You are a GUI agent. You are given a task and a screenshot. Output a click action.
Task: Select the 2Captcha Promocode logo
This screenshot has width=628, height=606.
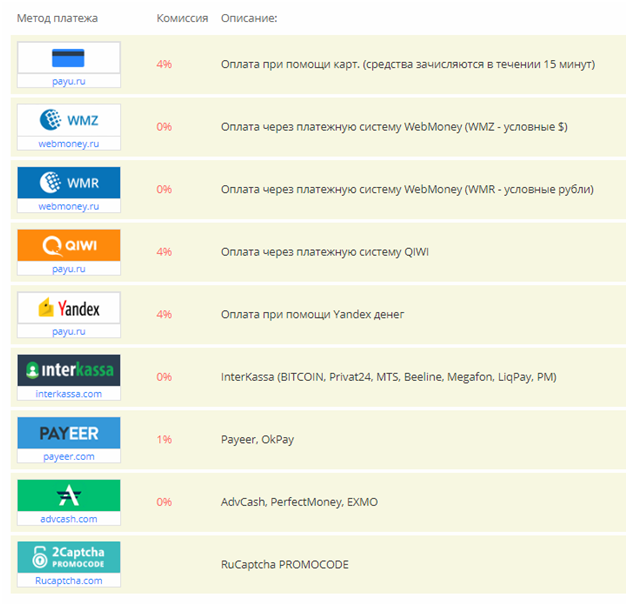click(68, 557)
